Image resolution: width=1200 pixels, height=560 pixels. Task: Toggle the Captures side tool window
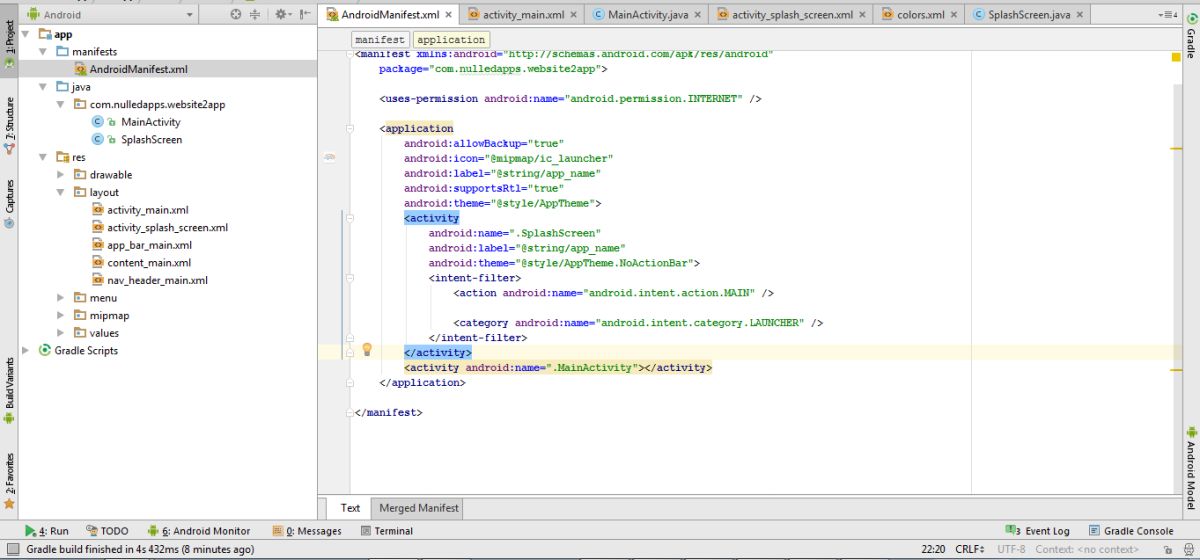tap(9, 205)
